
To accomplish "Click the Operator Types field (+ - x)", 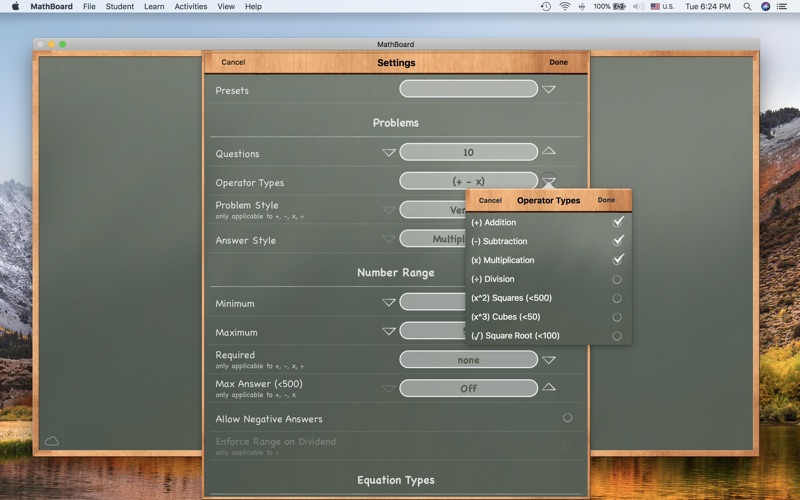I will pyautogui.click(x=468, y=181).
